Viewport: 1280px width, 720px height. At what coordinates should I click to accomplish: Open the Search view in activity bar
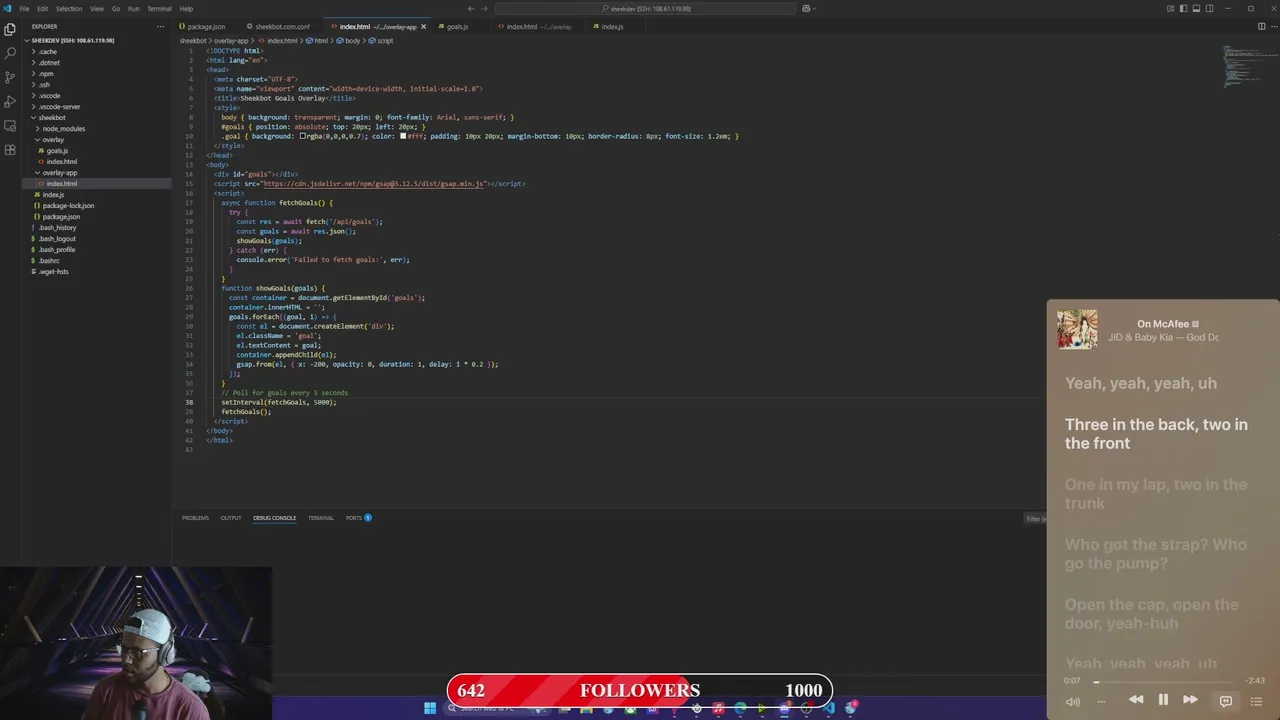[x=10, y=53]
